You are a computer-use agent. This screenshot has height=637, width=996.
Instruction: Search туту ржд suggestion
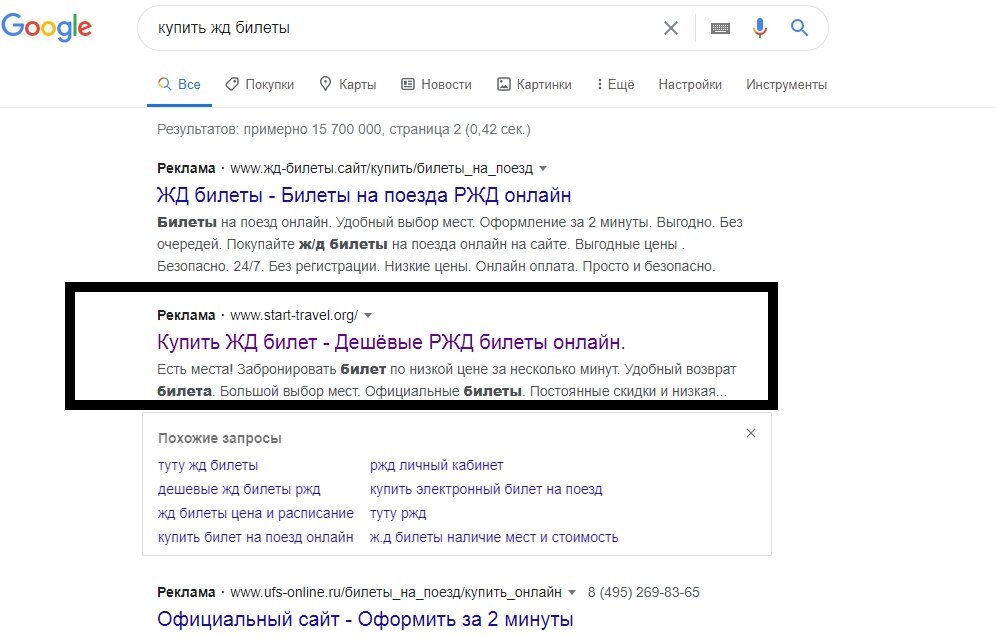398,513
